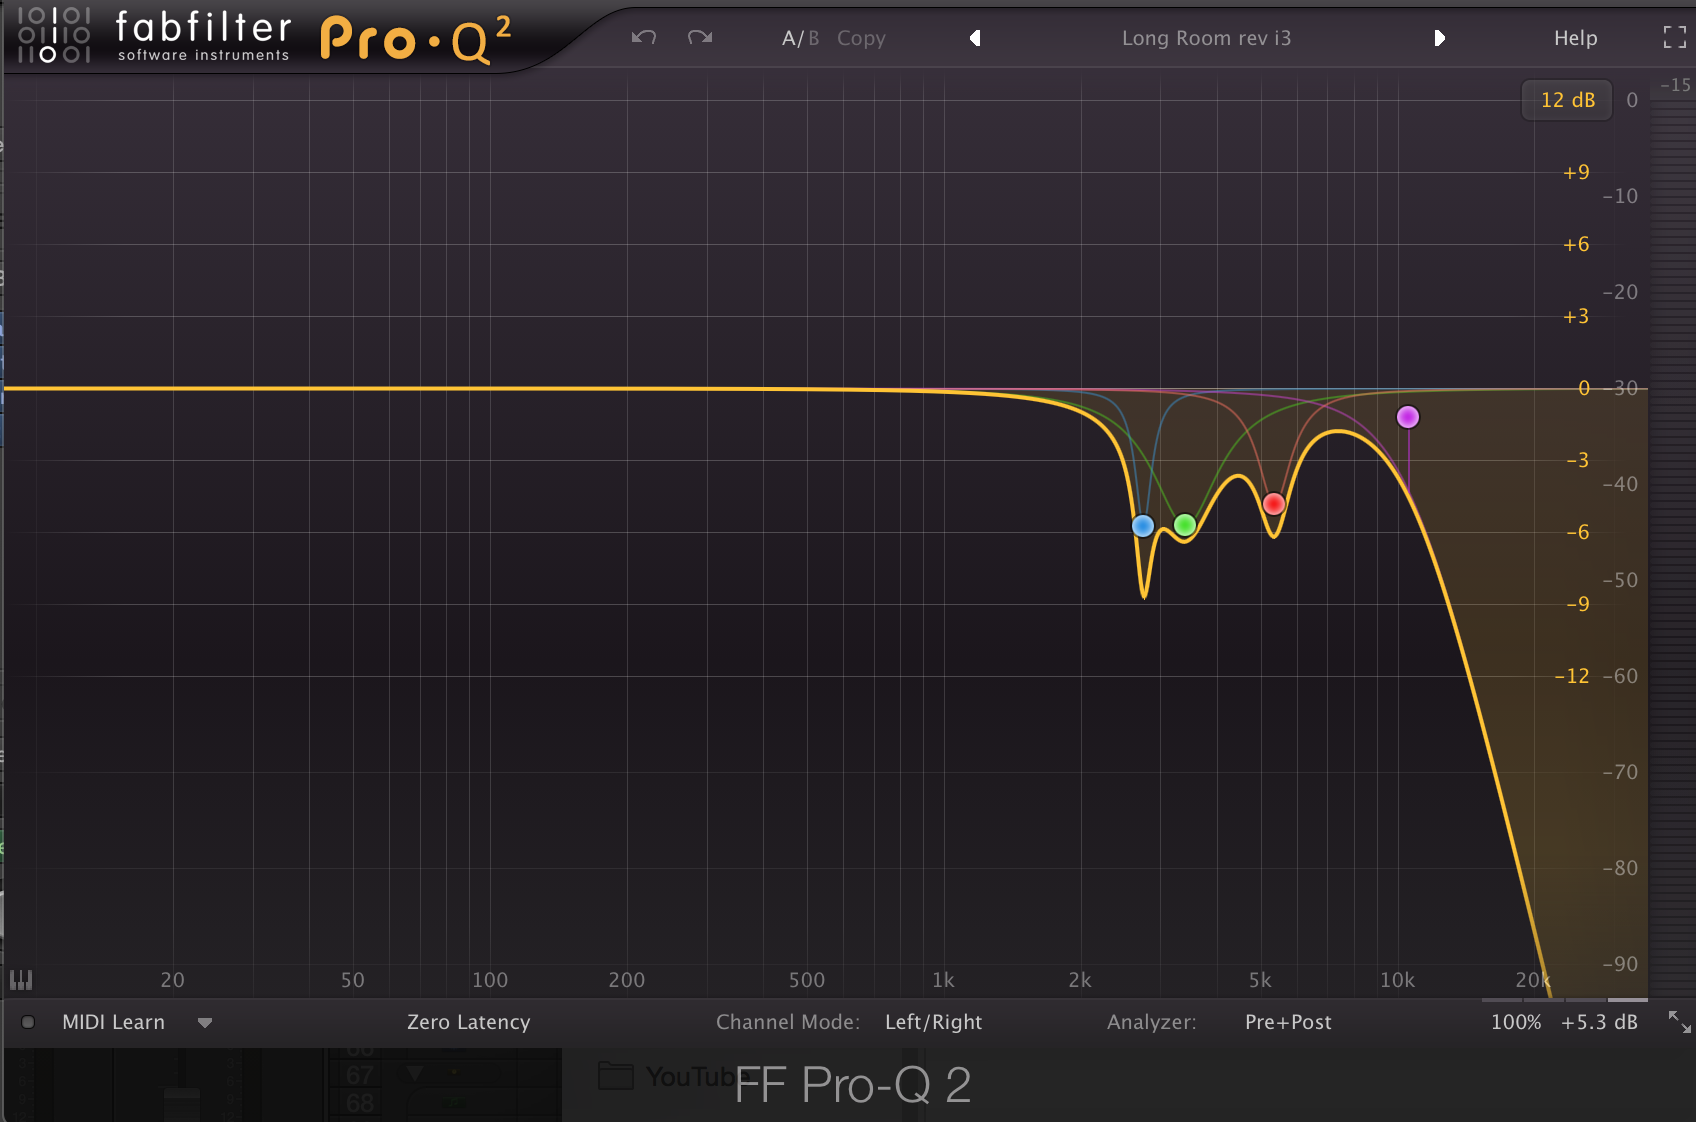This screenshot has width=1696, height=1122.
Task: Click the resize arrows icon at bottom right
Action: click(1679, 1022)
